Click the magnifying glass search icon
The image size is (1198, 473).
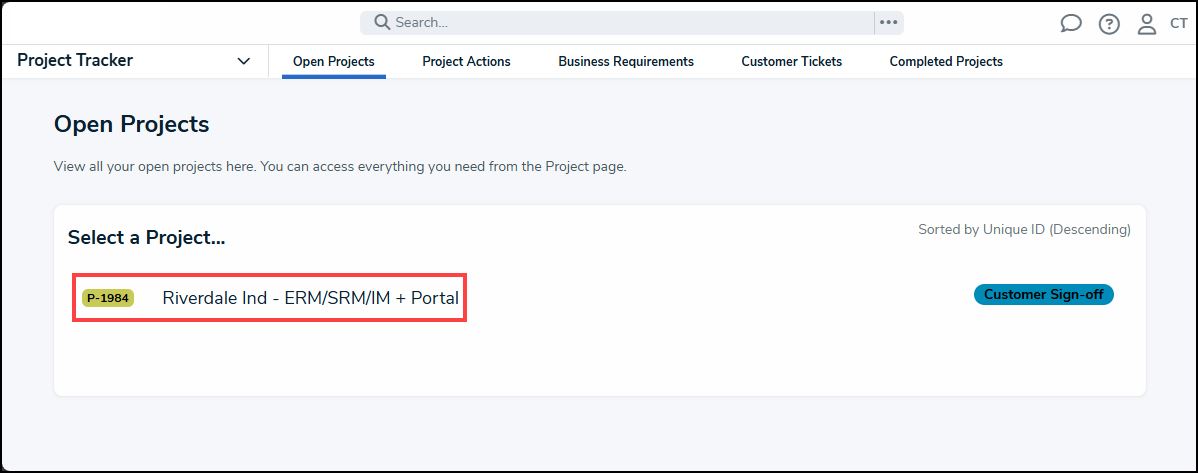click(x=382, y=22)
